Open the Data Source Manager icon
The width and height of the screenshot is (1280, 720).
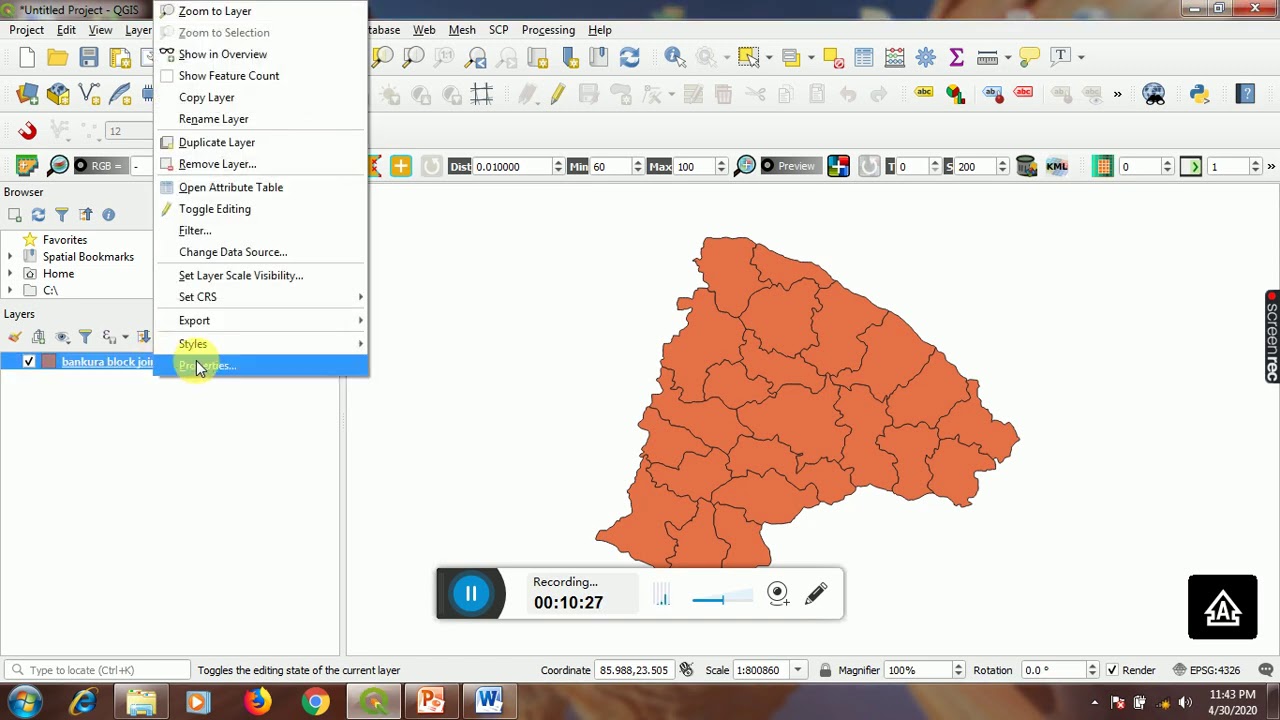click(27, 95)
